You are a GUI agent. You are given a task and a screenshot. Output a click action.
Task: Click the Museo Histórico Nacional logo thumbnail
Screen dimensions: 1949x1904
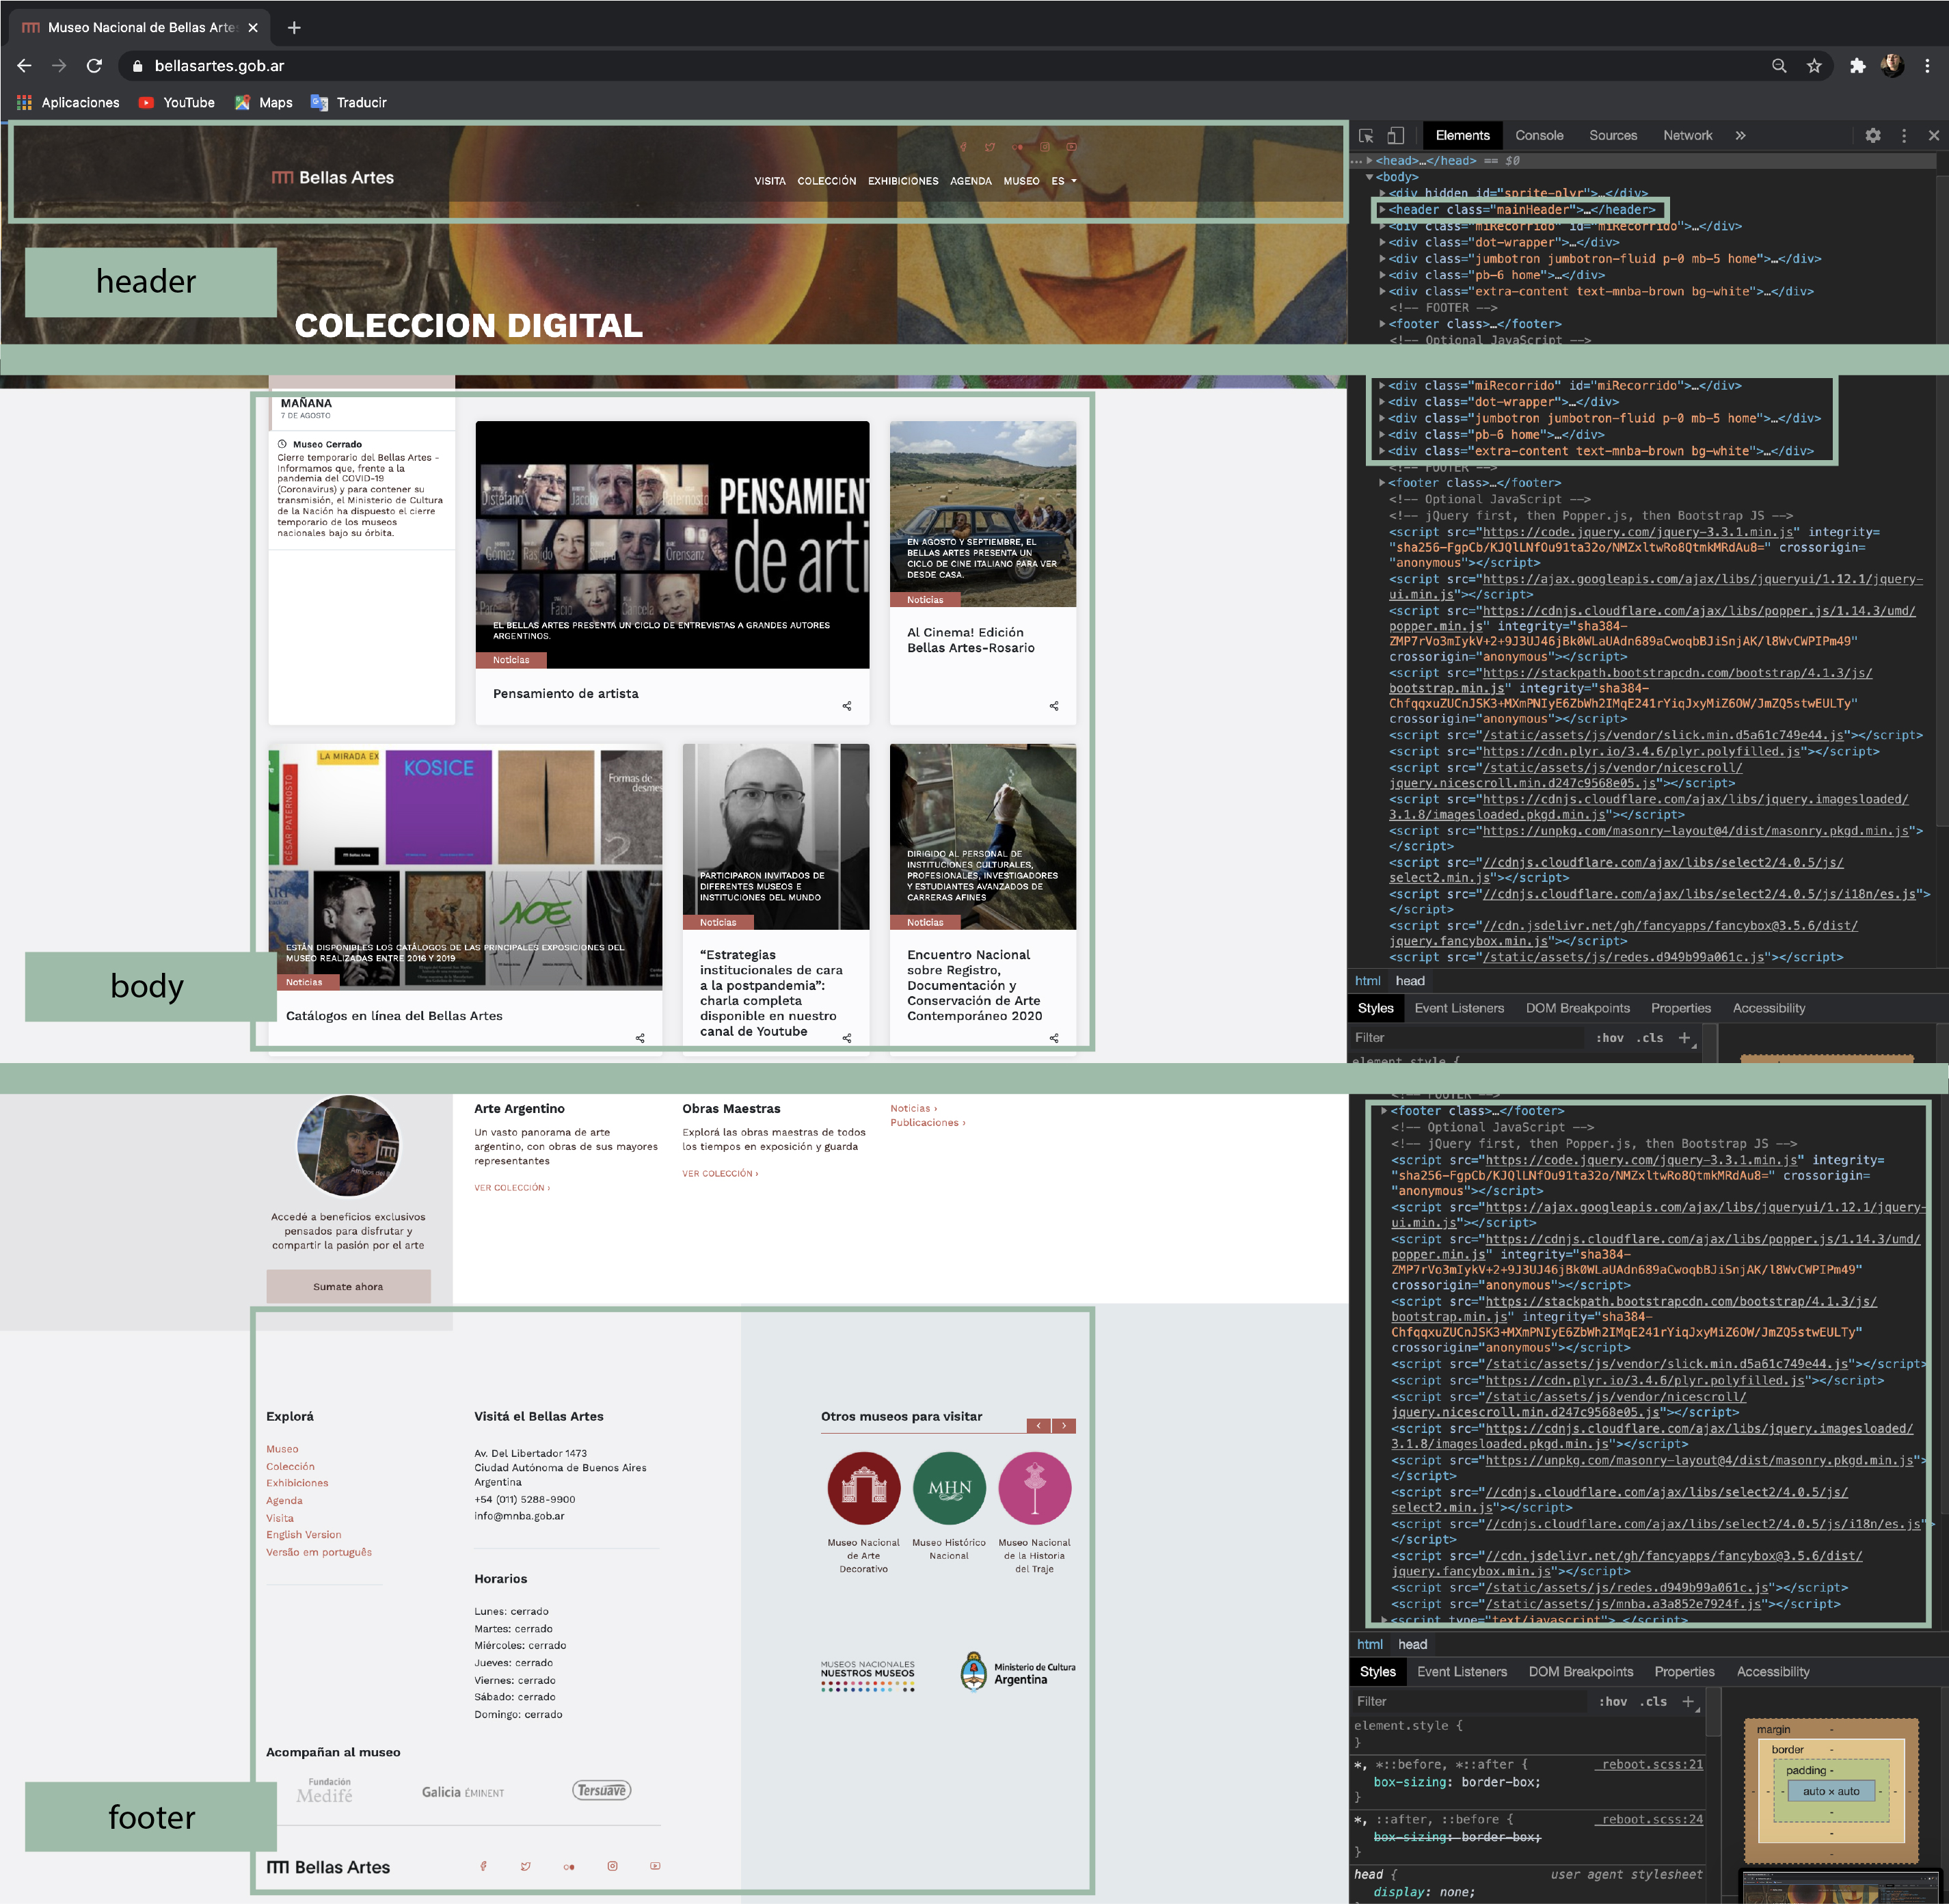949,1488
